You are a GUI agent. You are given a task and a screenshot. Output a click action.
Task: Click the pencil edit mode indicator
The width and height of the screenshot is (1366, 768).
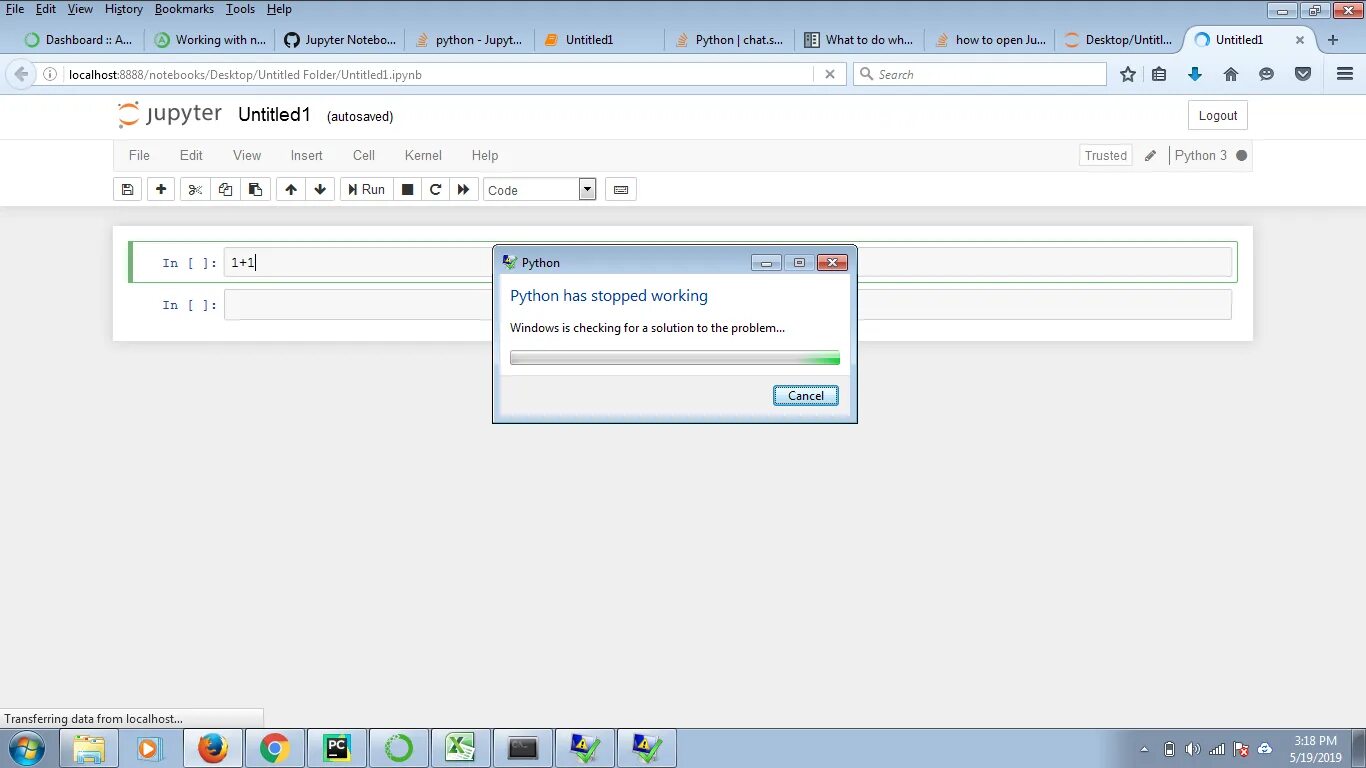[x=1150, y=155]
